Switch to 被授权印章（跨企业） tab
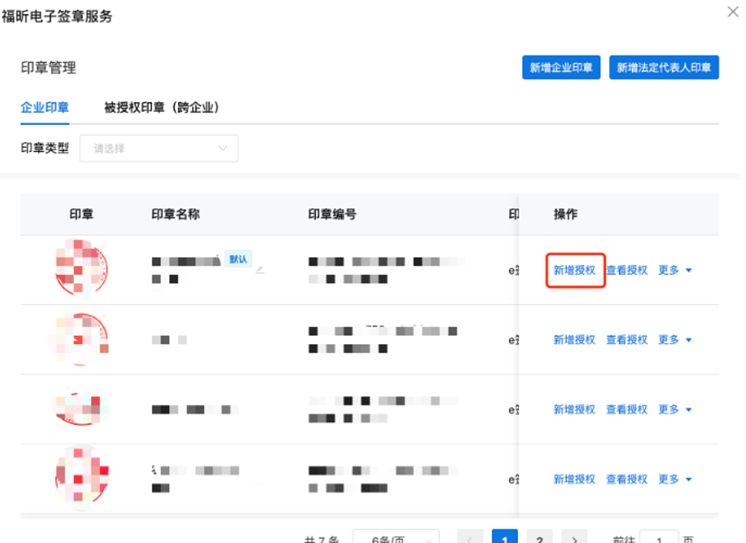 [x=161, y=107]
